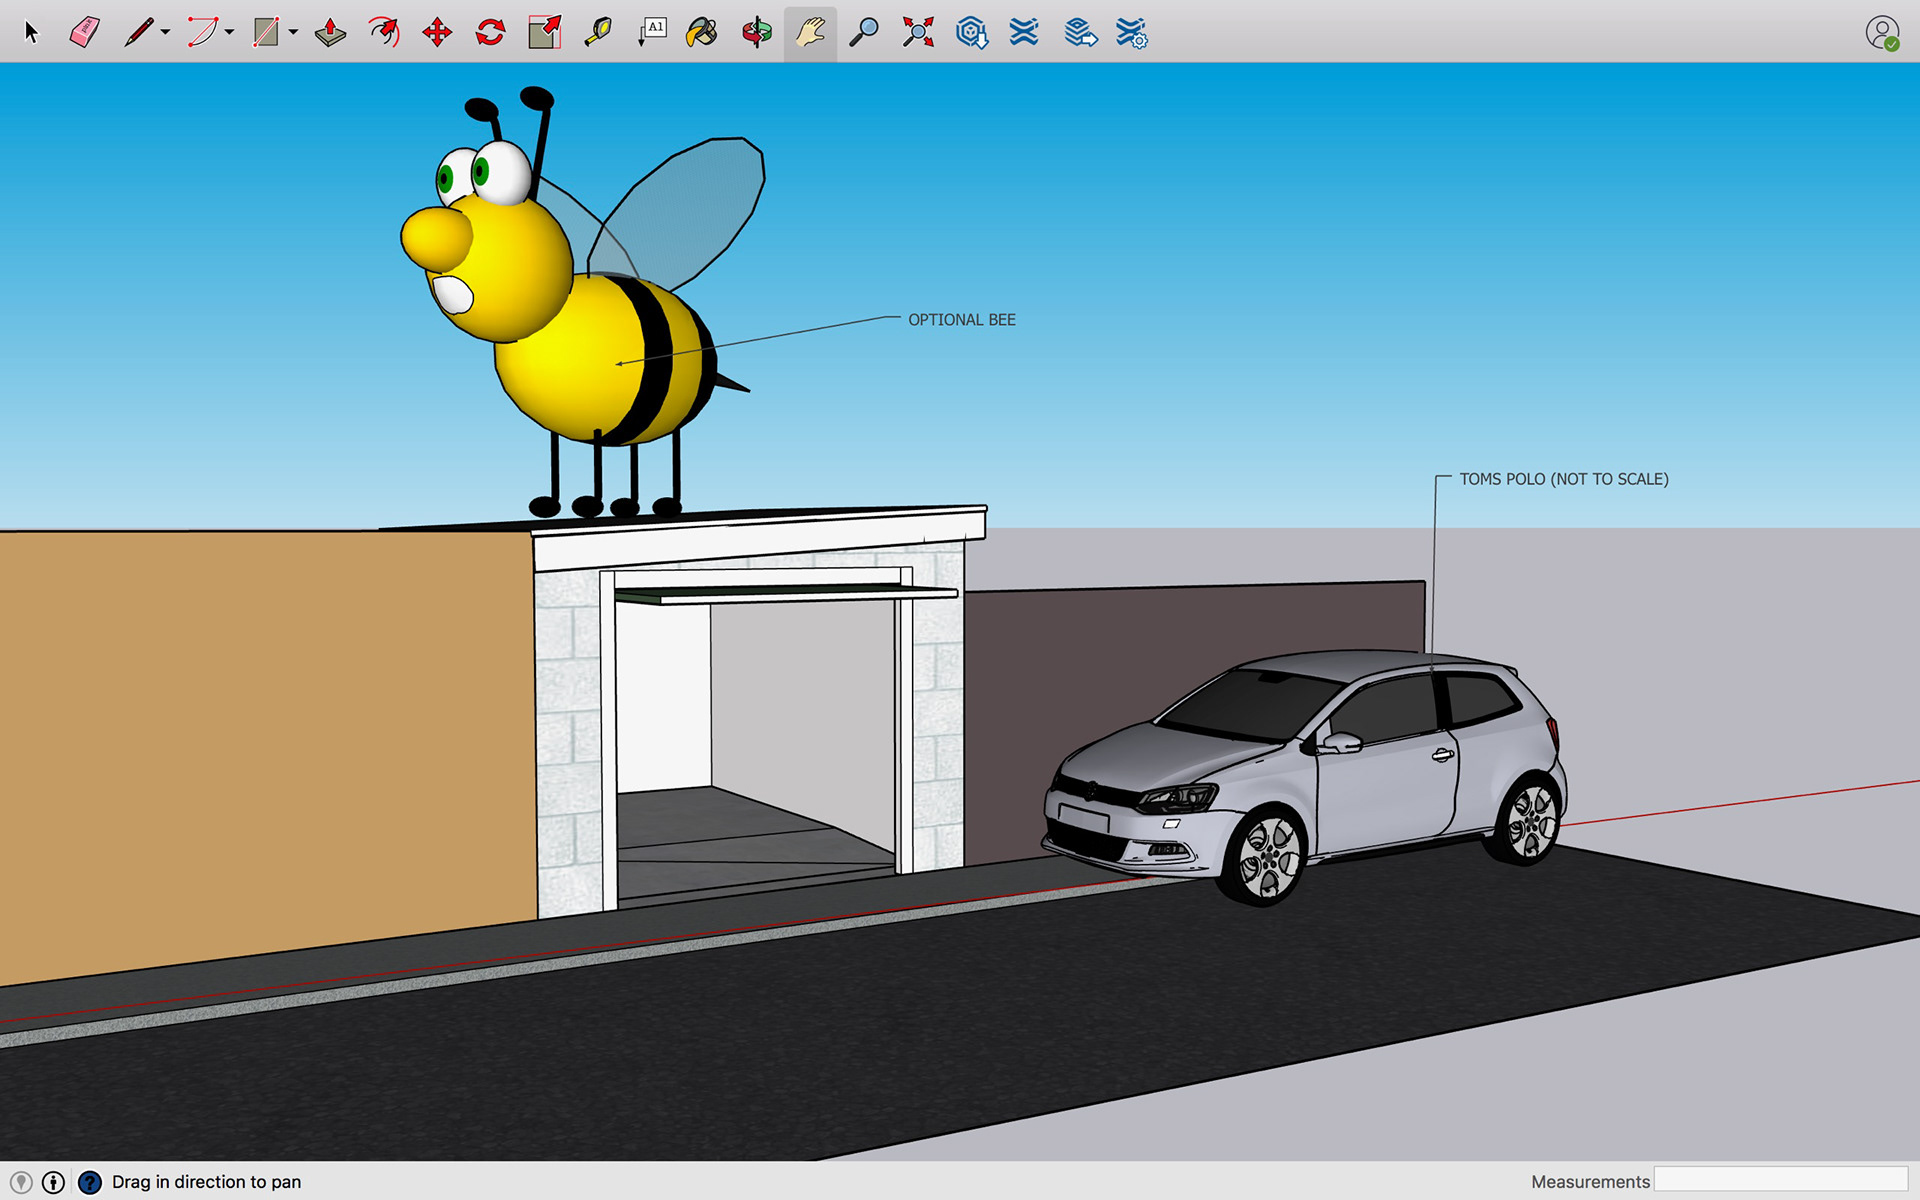Expand the Arc tool dropdown arrow

click(x=230, y=33)
